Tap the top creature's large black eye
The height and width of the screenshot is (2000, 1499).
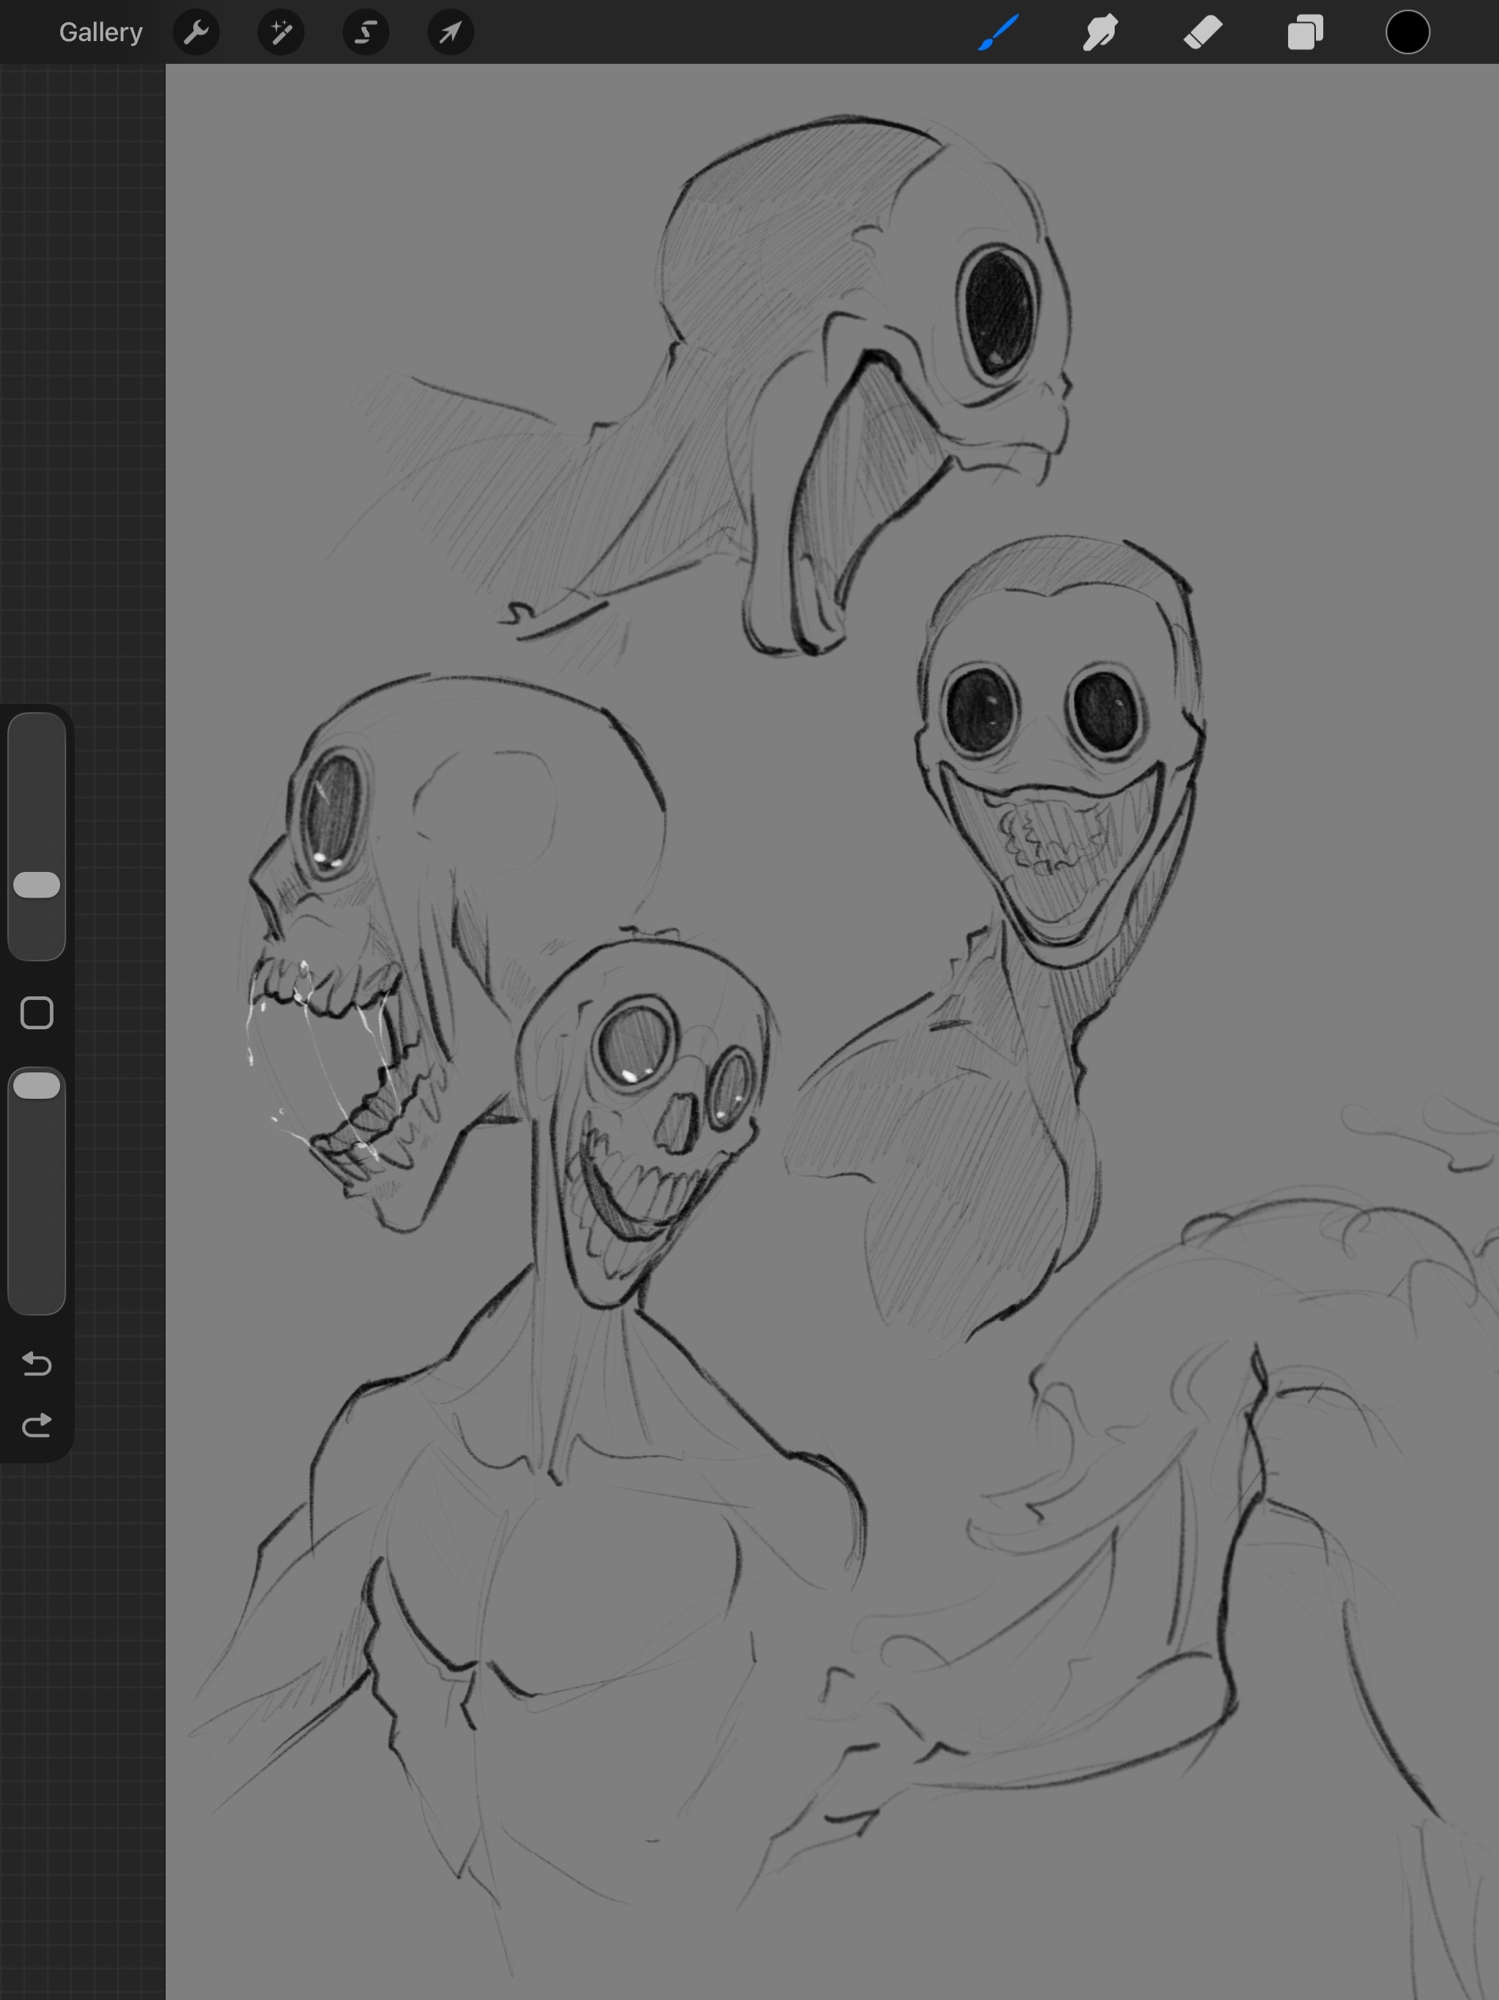click(x=999, y=311)
